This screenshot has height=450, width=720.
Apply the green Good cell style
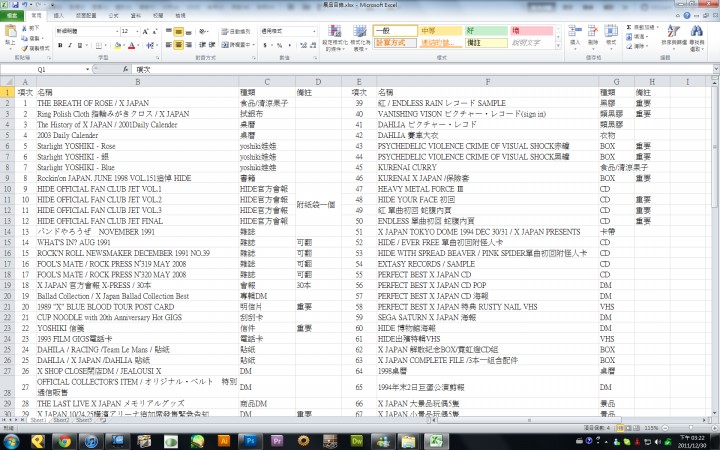[486, 31]
